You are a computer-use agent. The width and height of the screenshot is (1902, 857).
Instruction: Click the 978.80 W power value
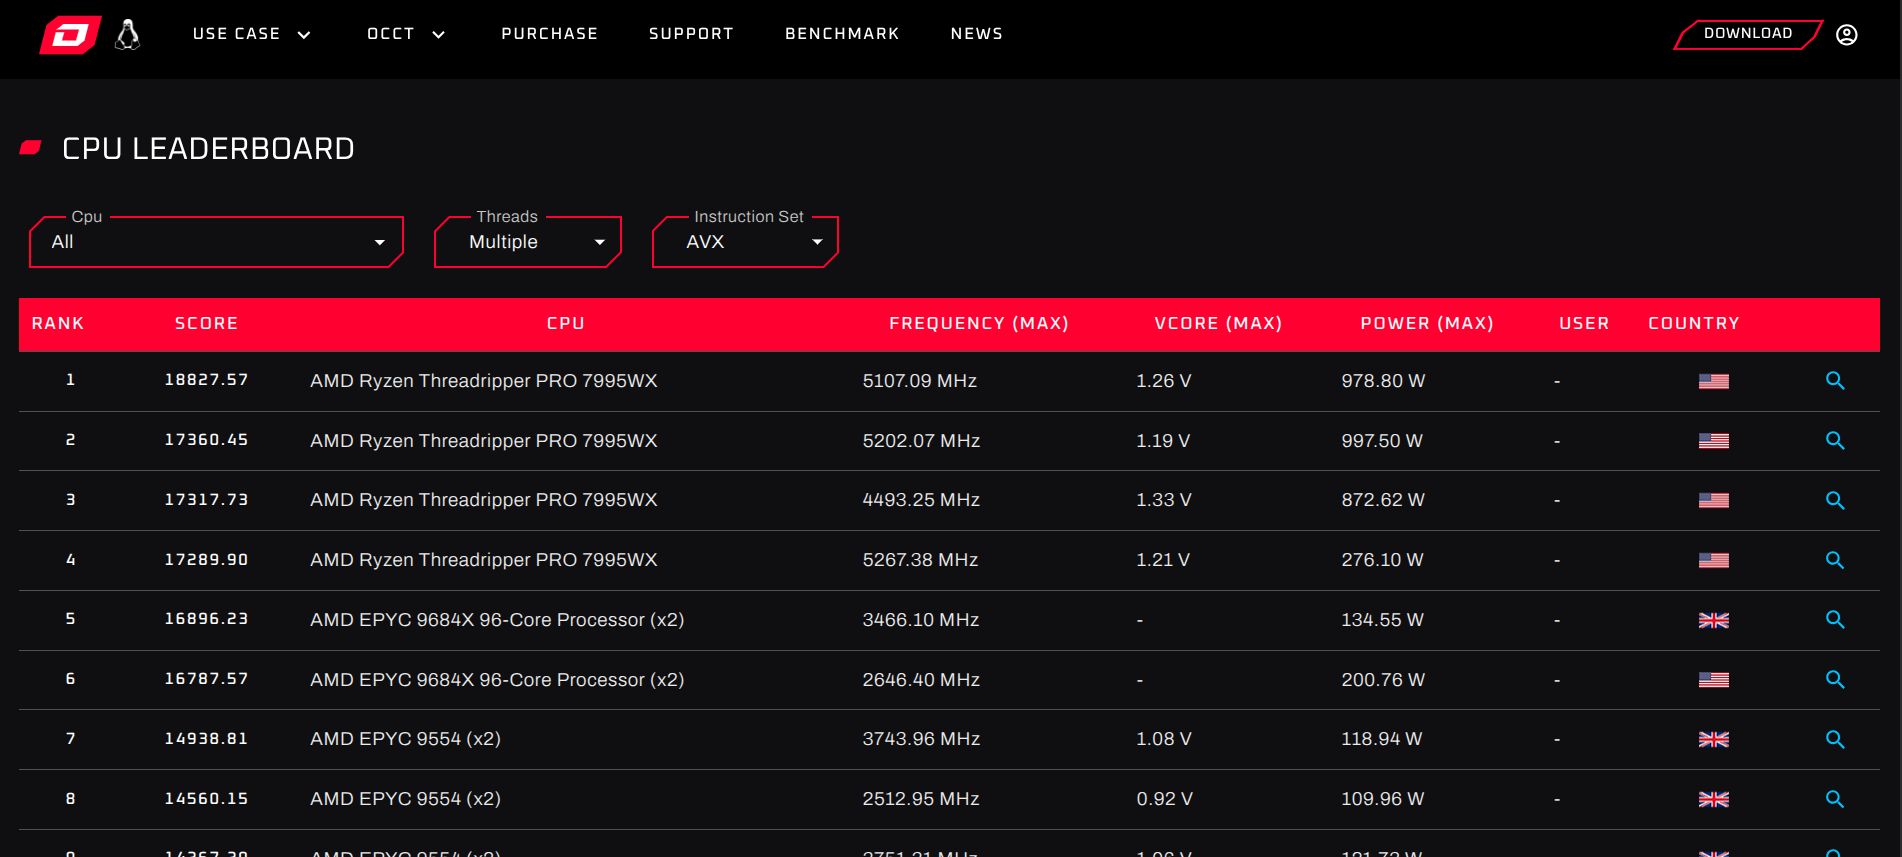1383,381
